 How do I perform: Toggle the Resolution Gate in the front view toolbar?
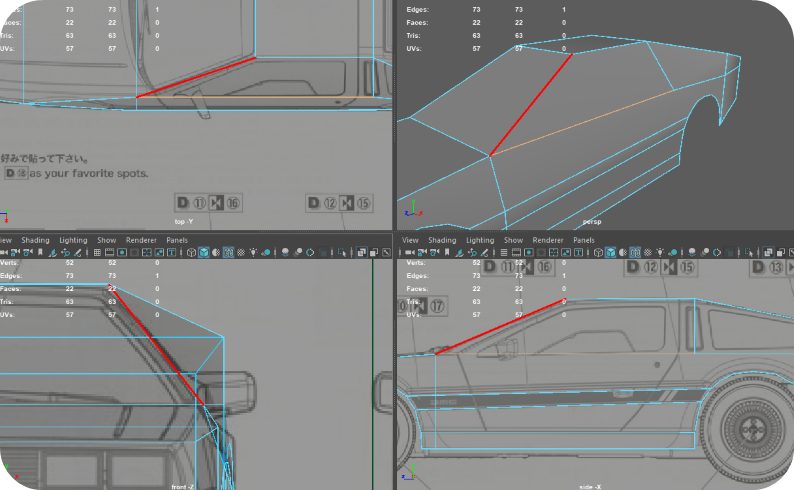(x=122, y=252)
